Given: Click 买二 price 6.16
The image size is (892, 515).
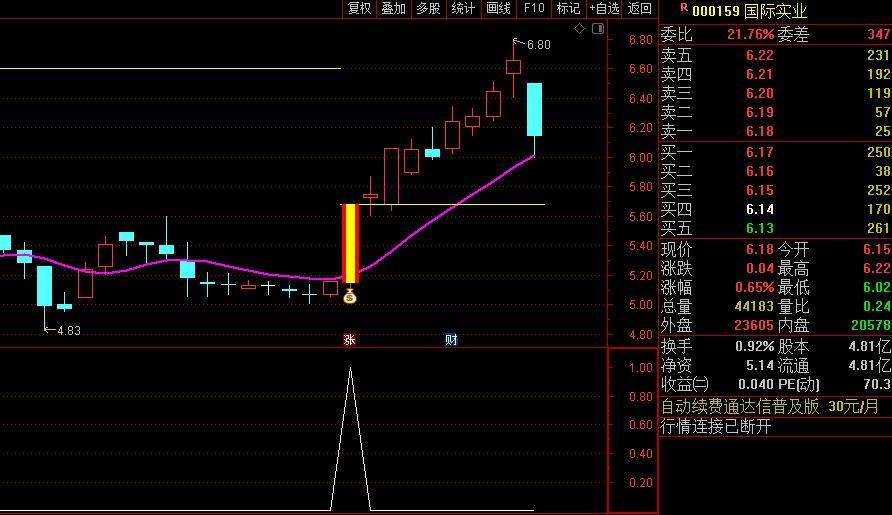Looking at the screenshot, I should 759,171.
